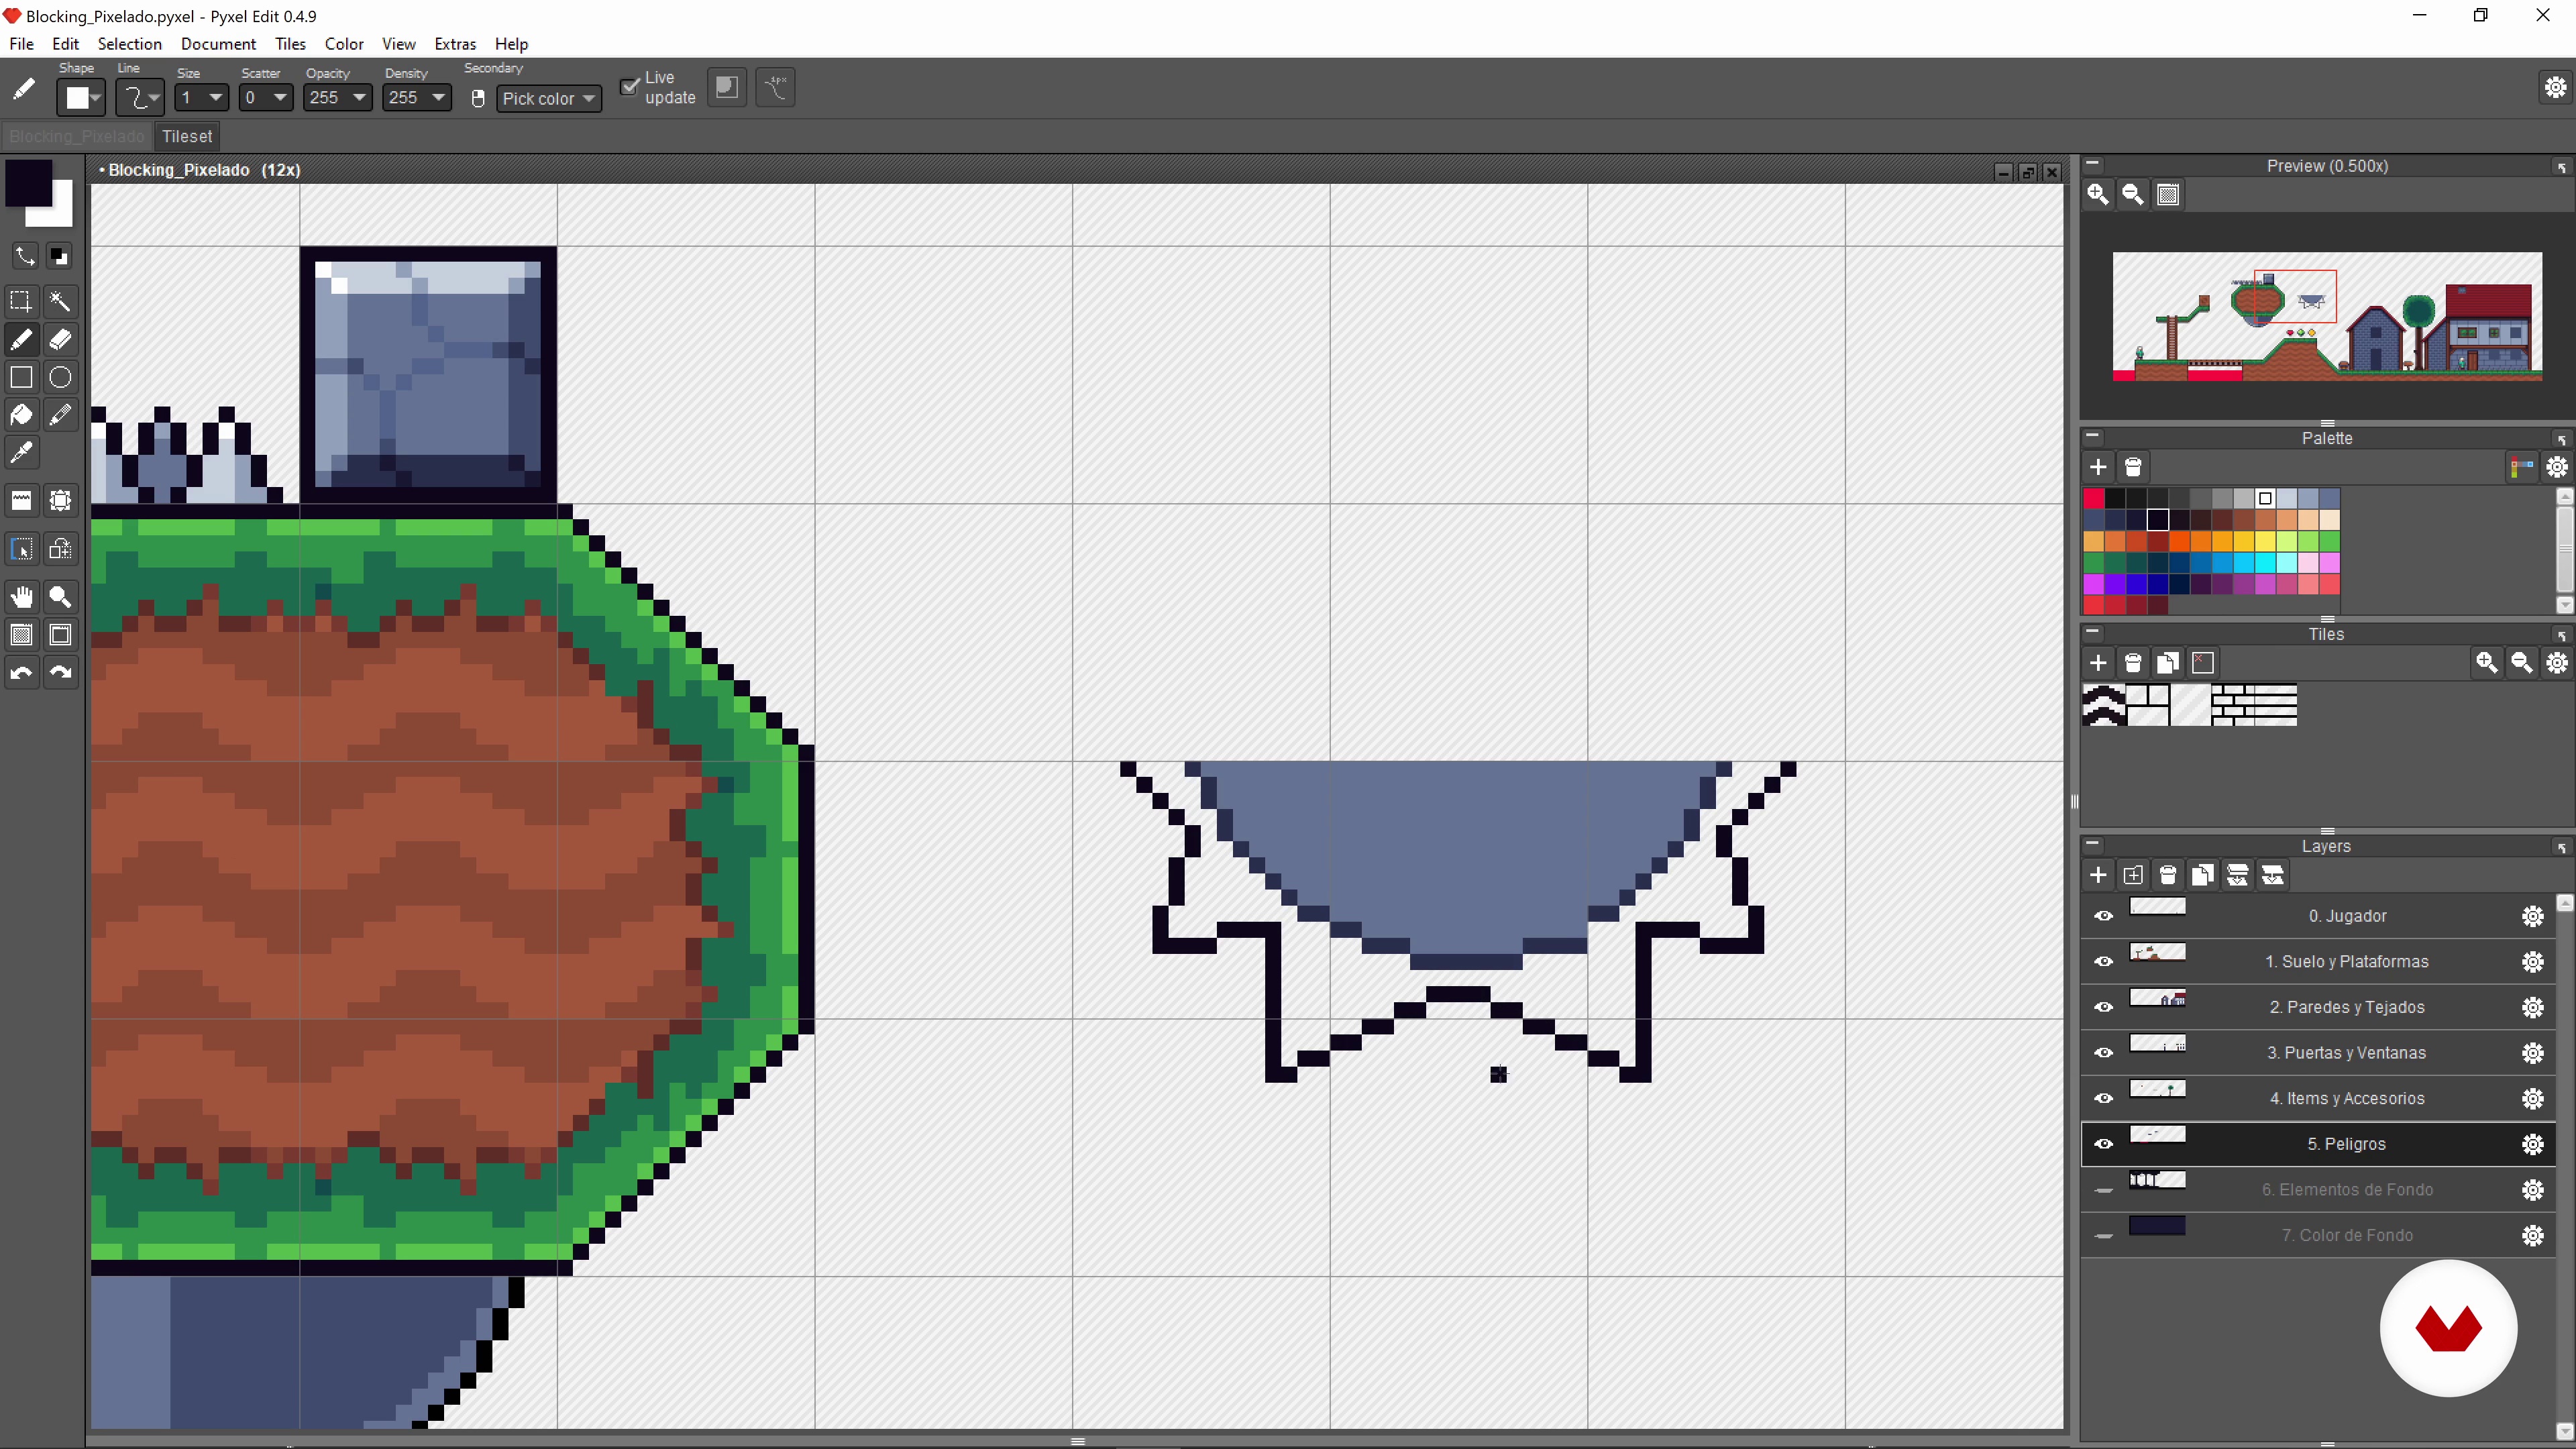Click the undo arrow button
Image resolution: width=2576 pixels, height=1449 pixels.
coord(21,673)
